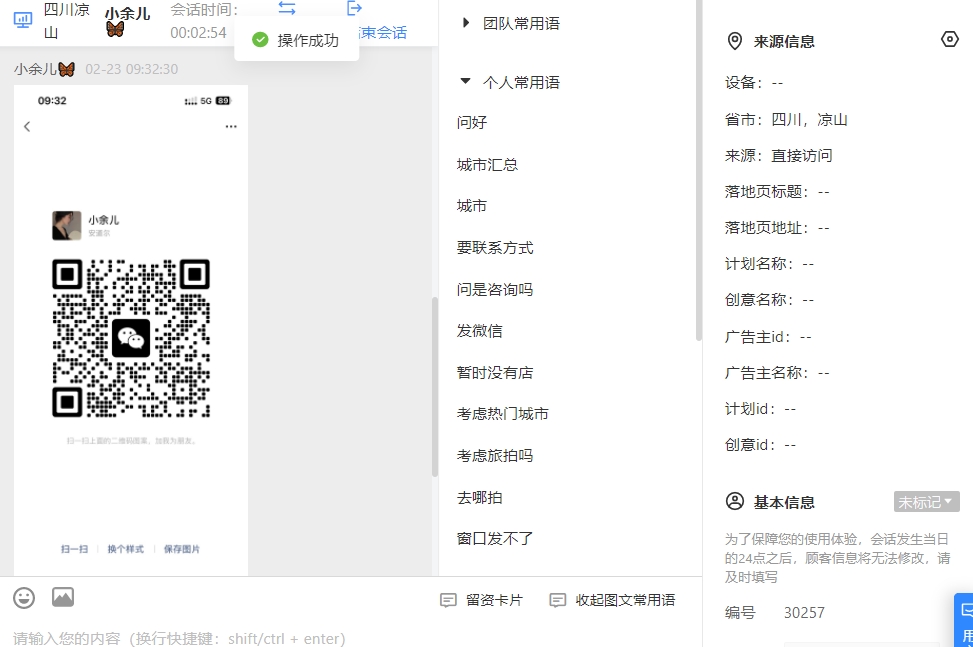The image size is (973, 647).
Task: Select the 要联系方式 quick phrase
Action: point(495,248)
